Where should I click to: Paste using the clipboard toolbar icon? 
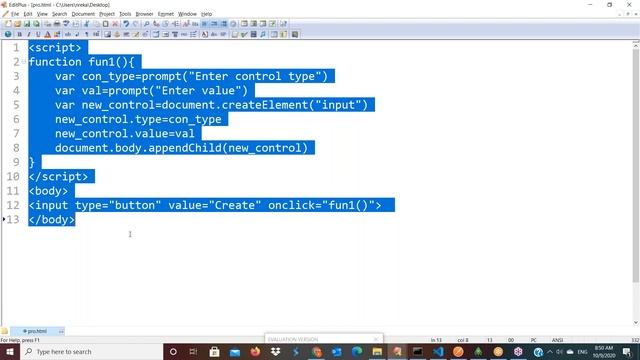pos(106,24)
